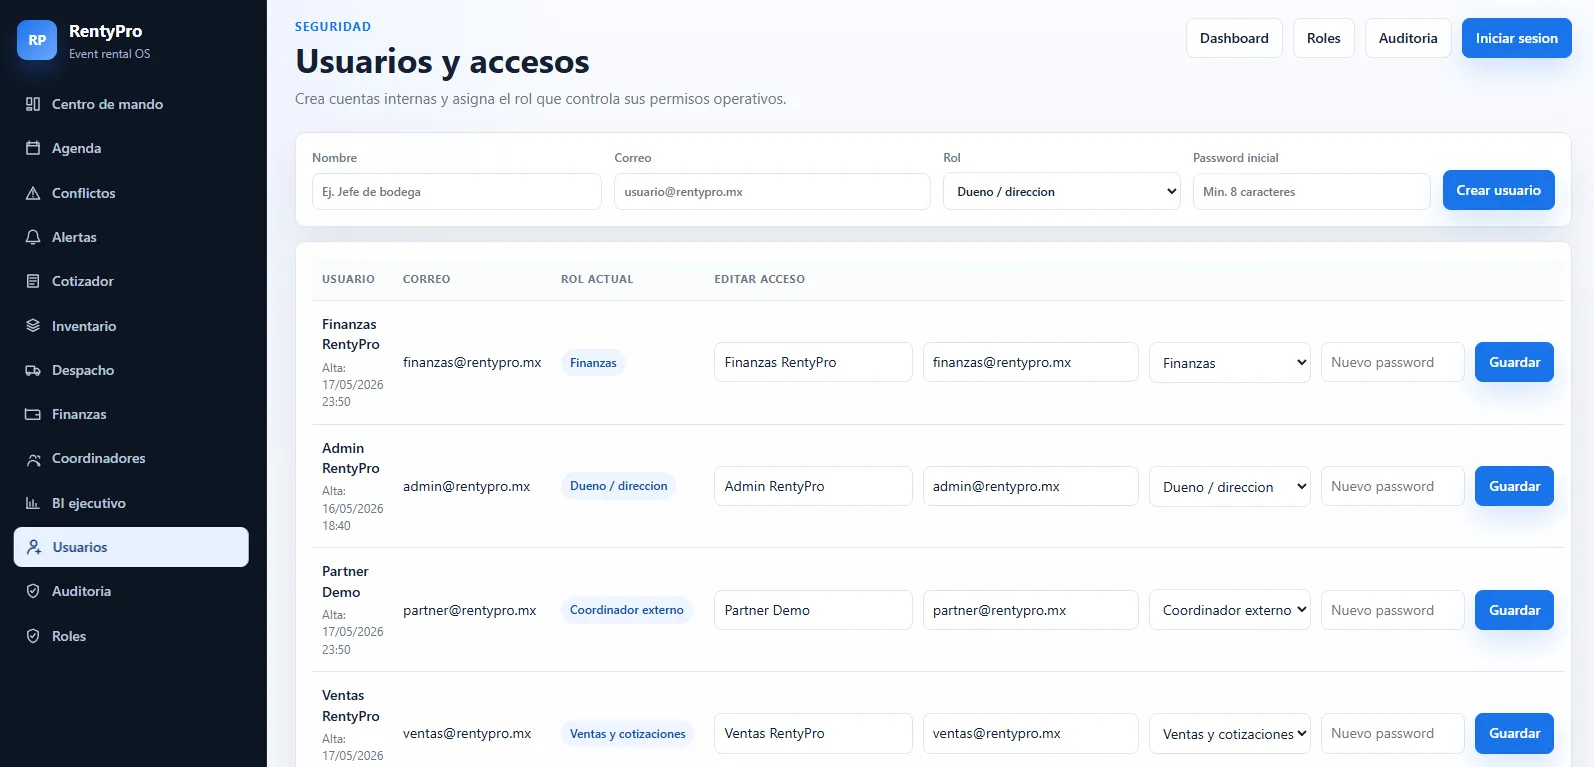Click the Inventario layers icon

click(x=33, y=326)
